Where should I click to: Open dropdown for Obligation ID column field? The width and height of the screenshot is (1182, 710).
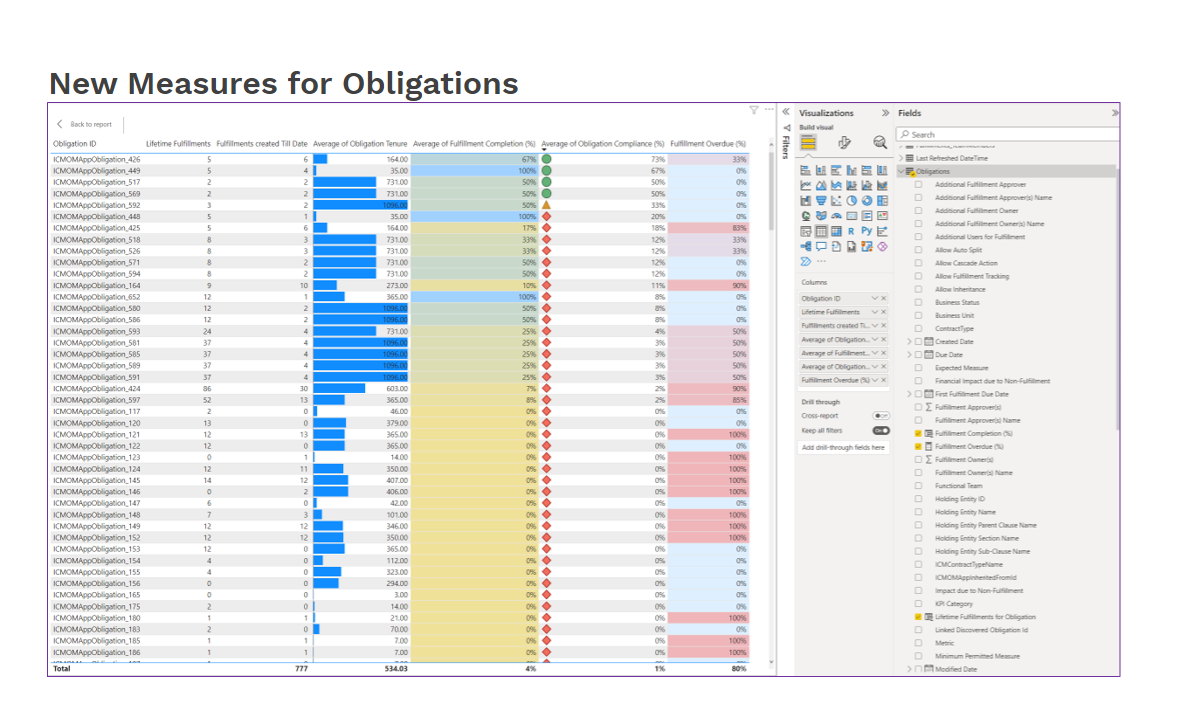pyautogui.click(x=874, y=298)
